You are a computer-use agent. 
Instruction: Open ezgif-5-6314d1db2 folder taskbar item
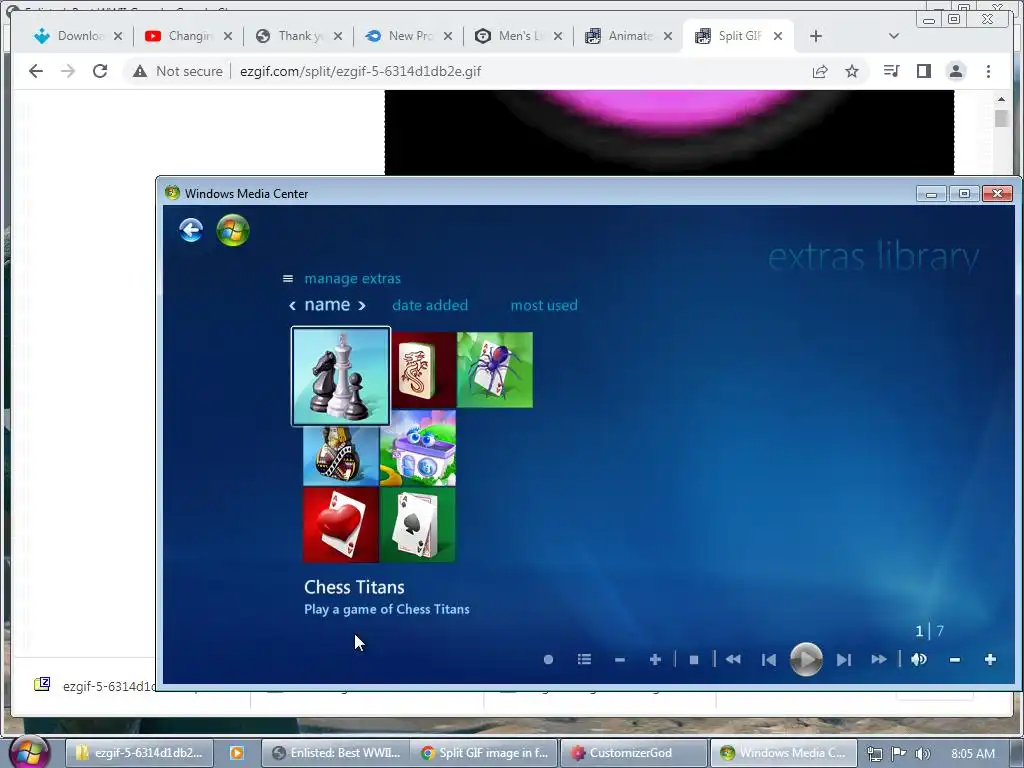[138, 753]
